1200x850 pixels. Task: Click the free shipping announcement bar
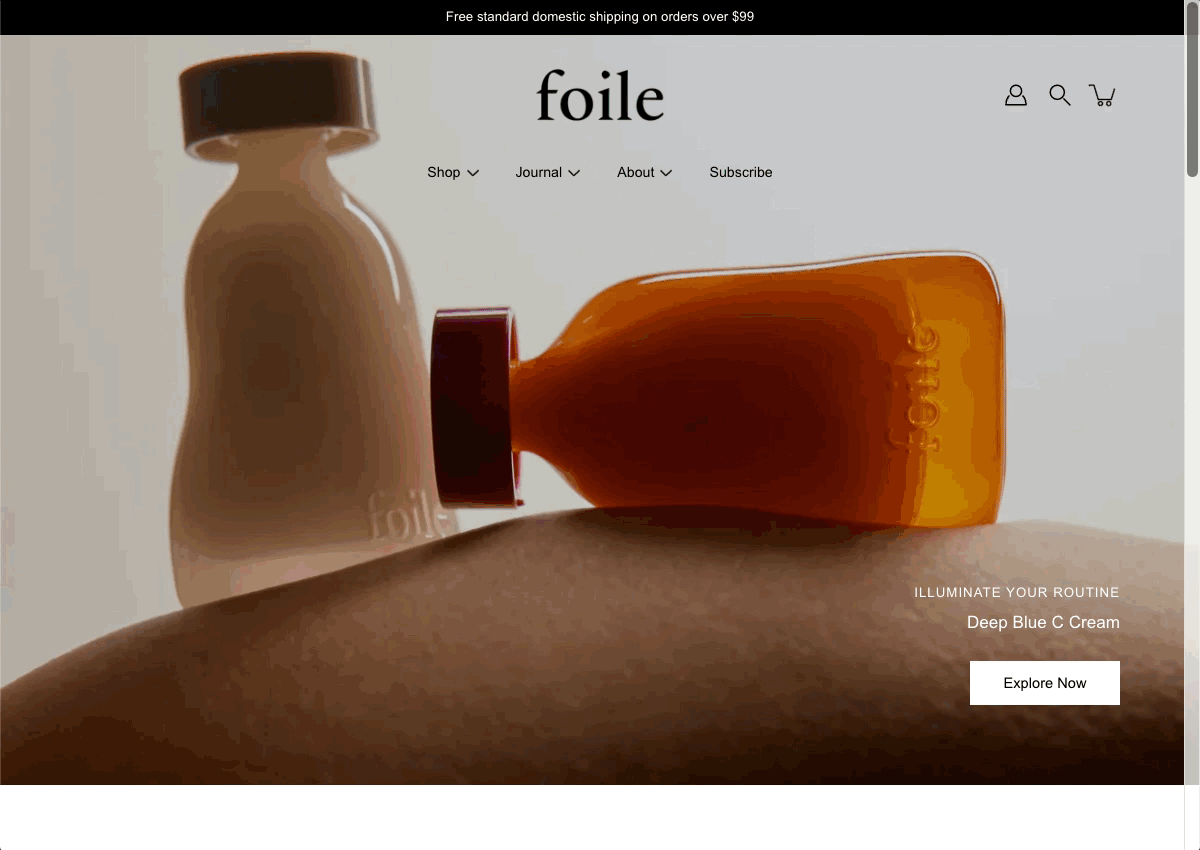point(600,17)
